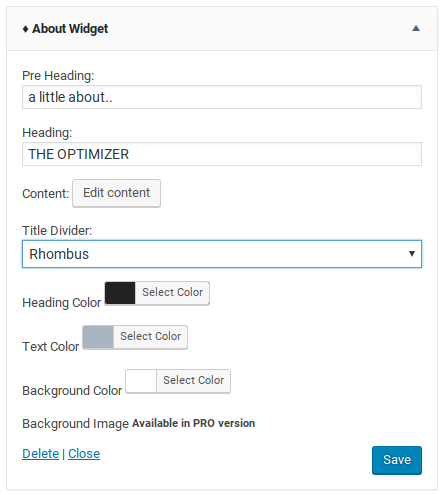Click the Available in PRO version text
The image size is (443, 495).
coord(194,423)
